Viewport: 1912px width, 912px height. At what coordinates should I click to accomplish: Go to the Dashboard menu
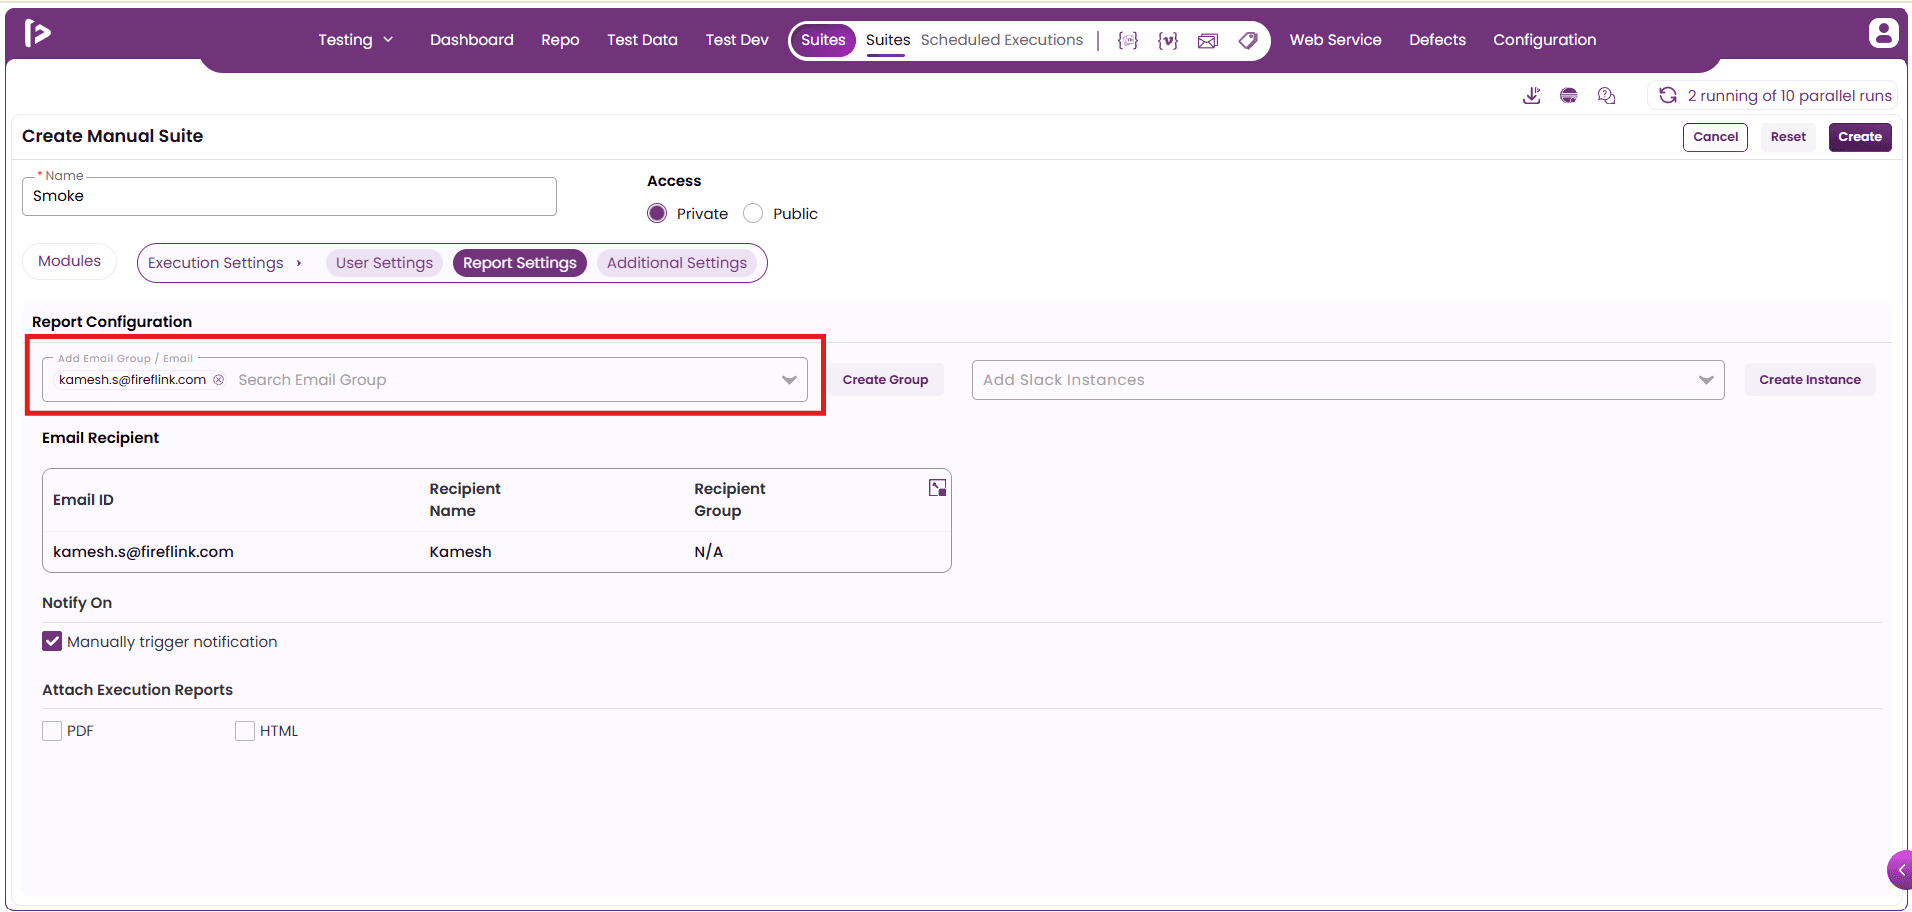point(472,40)
